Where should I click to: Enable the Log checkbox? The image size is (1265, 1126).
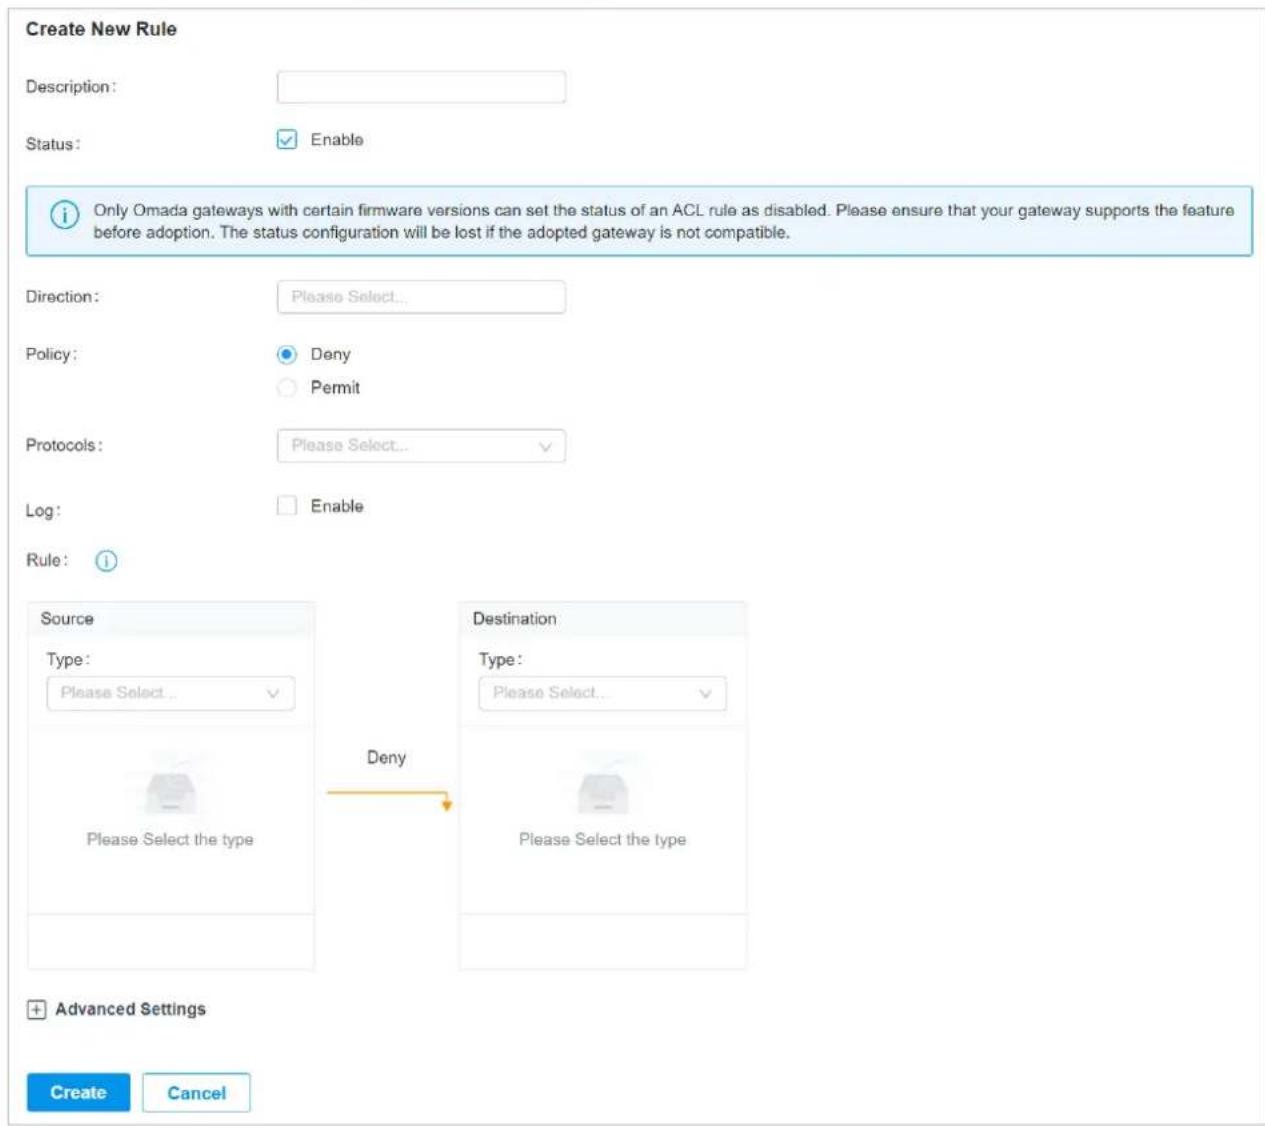click(x=287, y=506)
